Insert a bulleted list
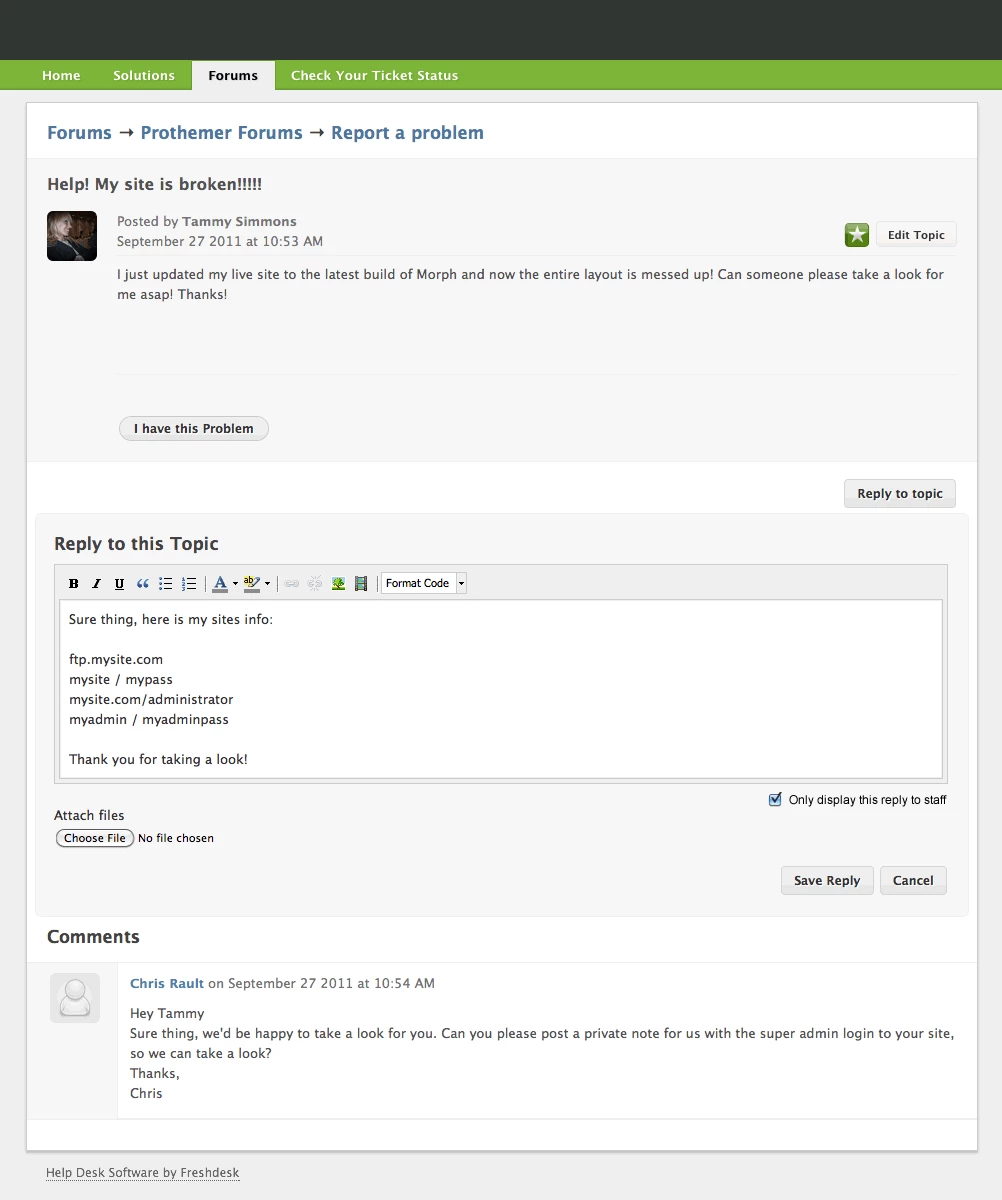Screen dimensions: 1002x1200 click(166, 583)
